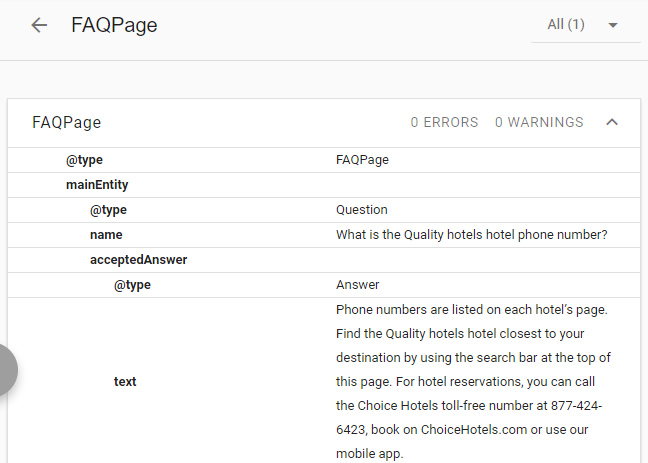Click the answer text about phone numbers

473,382
